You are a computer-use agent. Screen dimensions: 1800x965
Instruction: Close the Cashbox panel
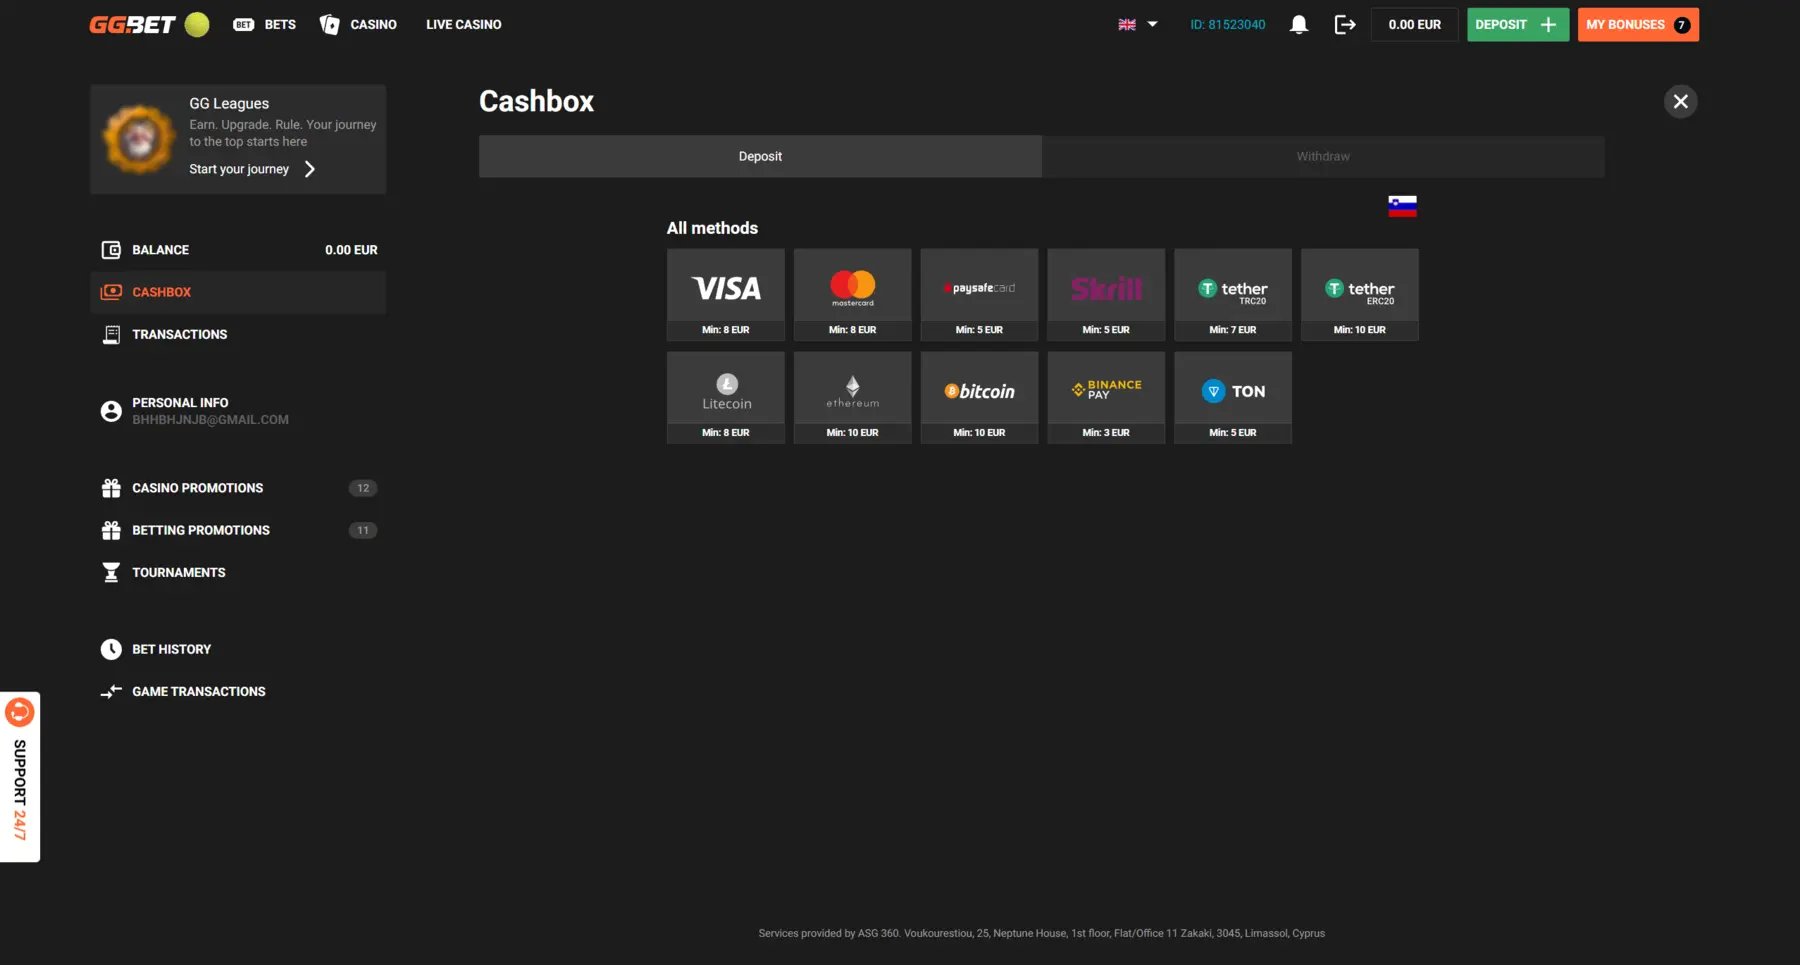[1681, 101]
